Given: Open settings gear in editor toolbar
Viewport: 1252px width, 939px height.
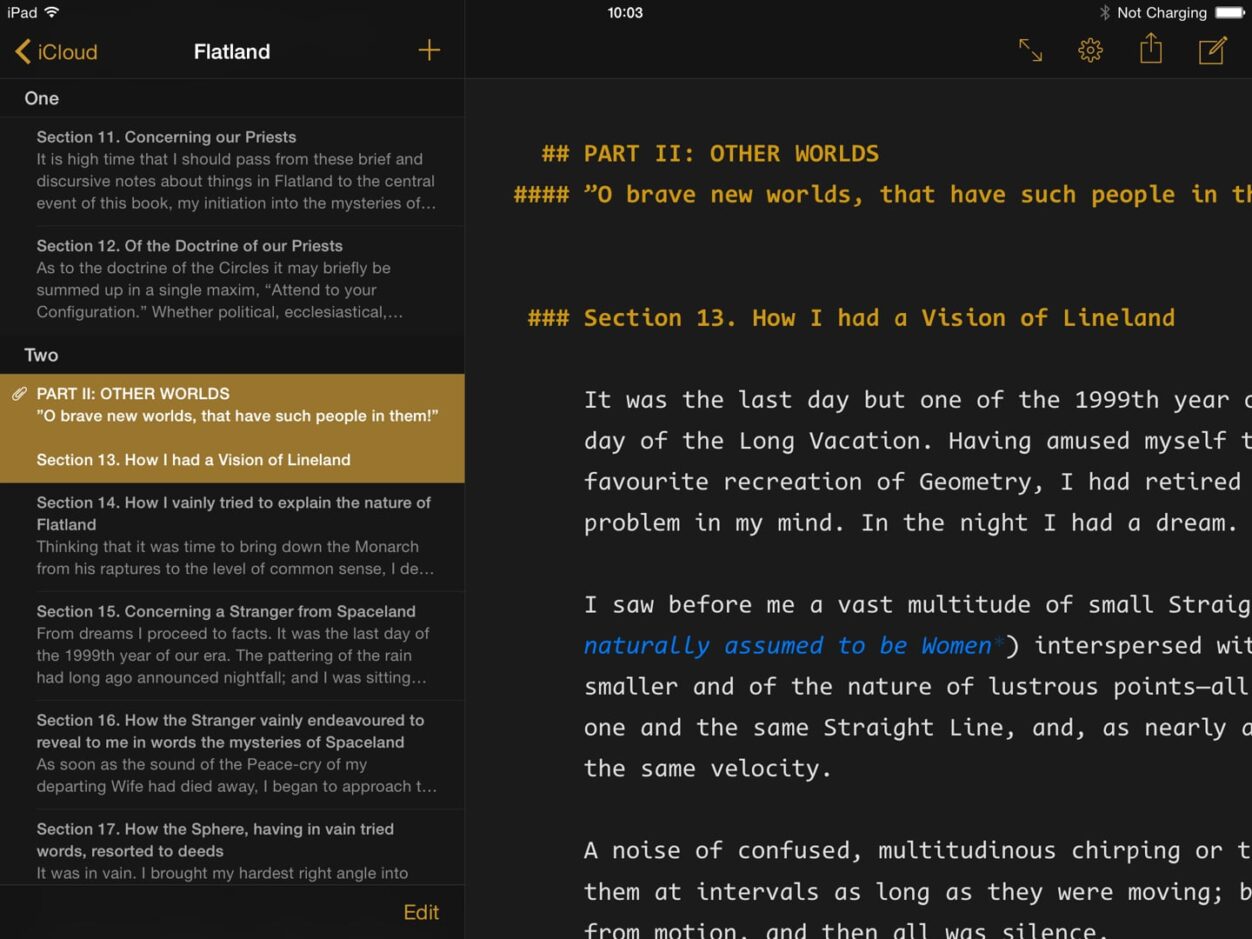Looking at the screenshot, I should click(1090, 50).
